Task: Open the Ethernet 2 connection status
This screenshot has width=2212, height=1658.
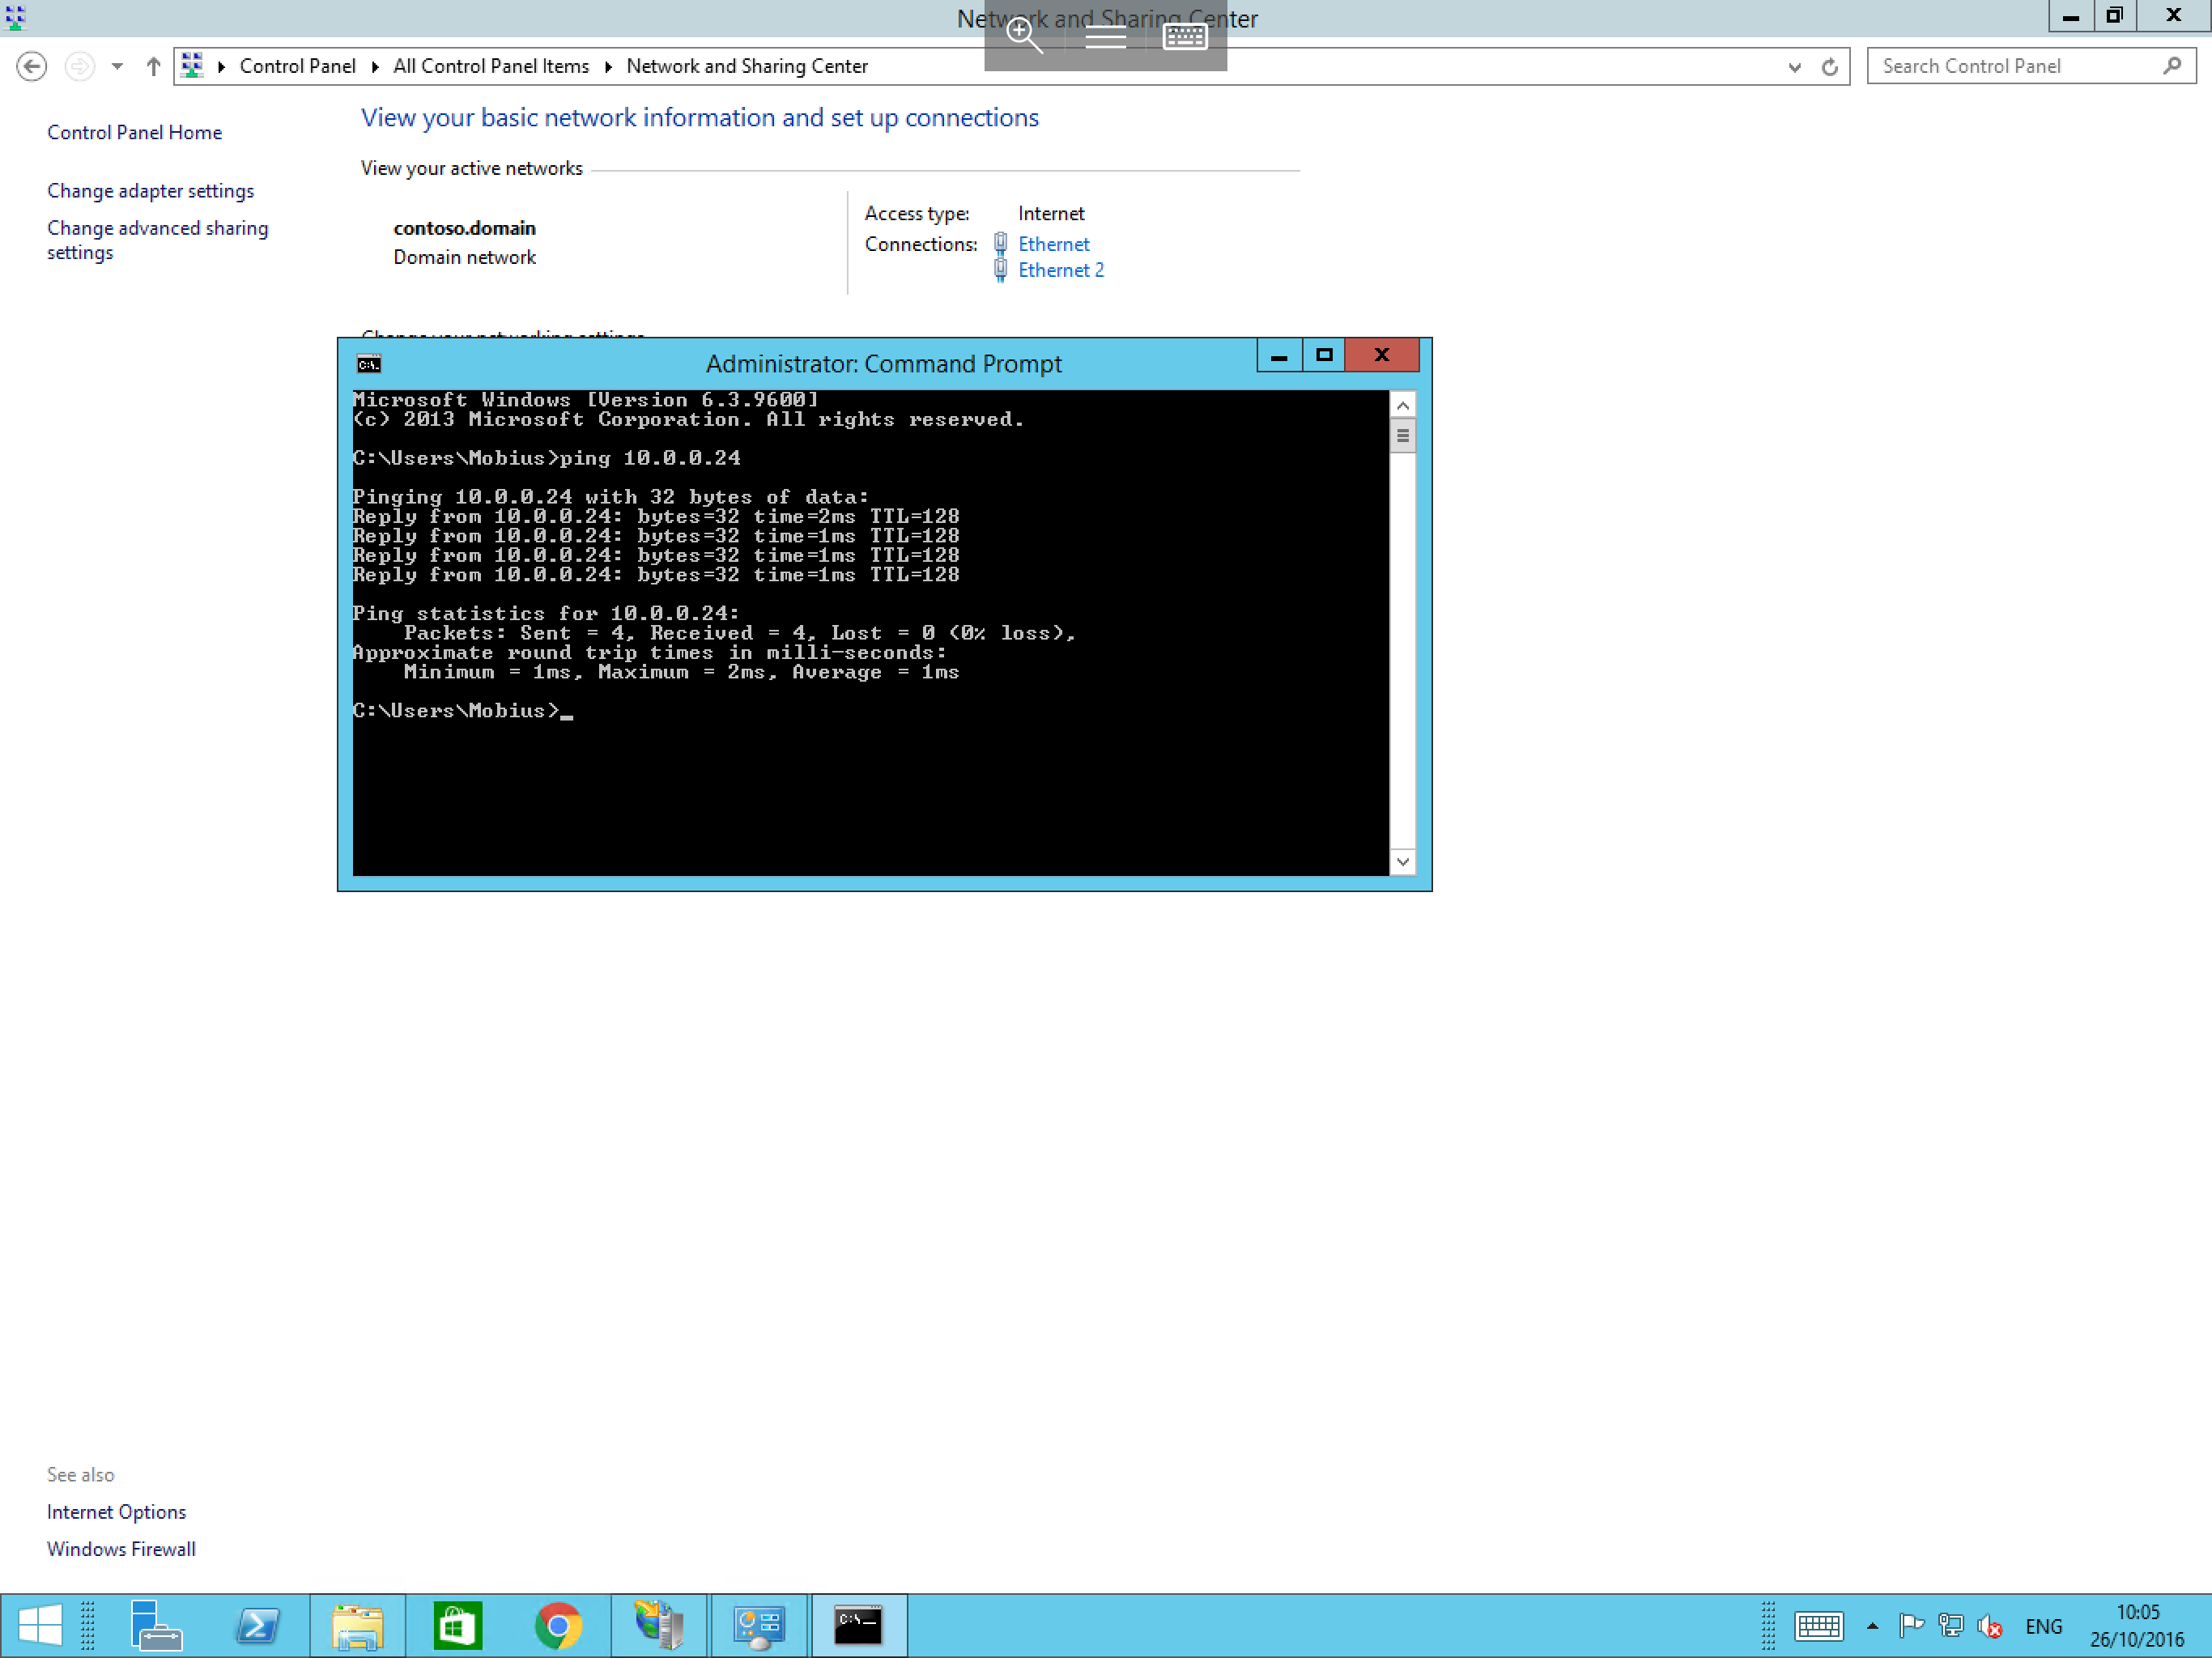Action: 1060,270
